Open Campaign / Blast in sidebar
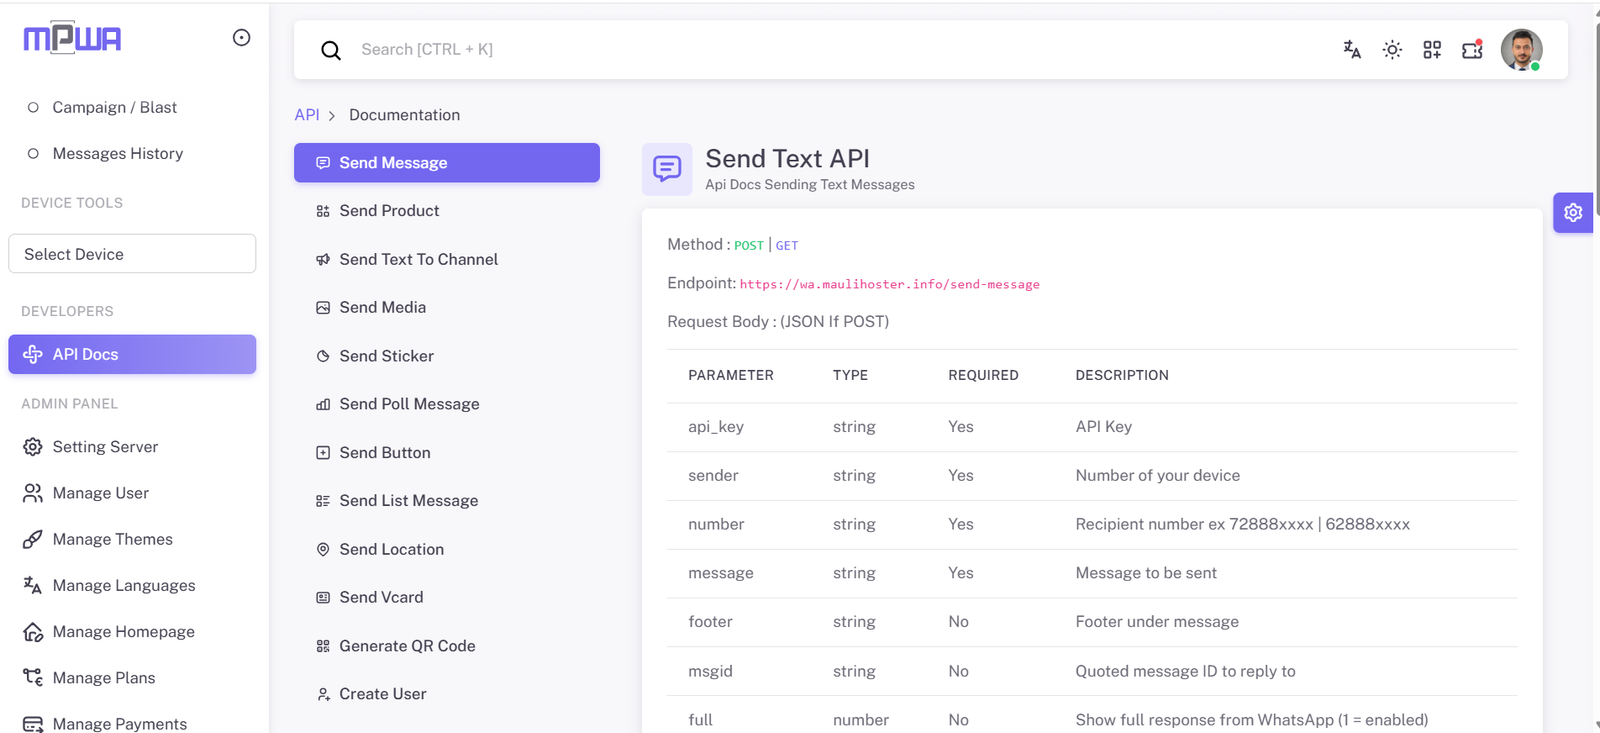Image resolution: width=1600 pixels, height=733 pixels. pos(114,108)
